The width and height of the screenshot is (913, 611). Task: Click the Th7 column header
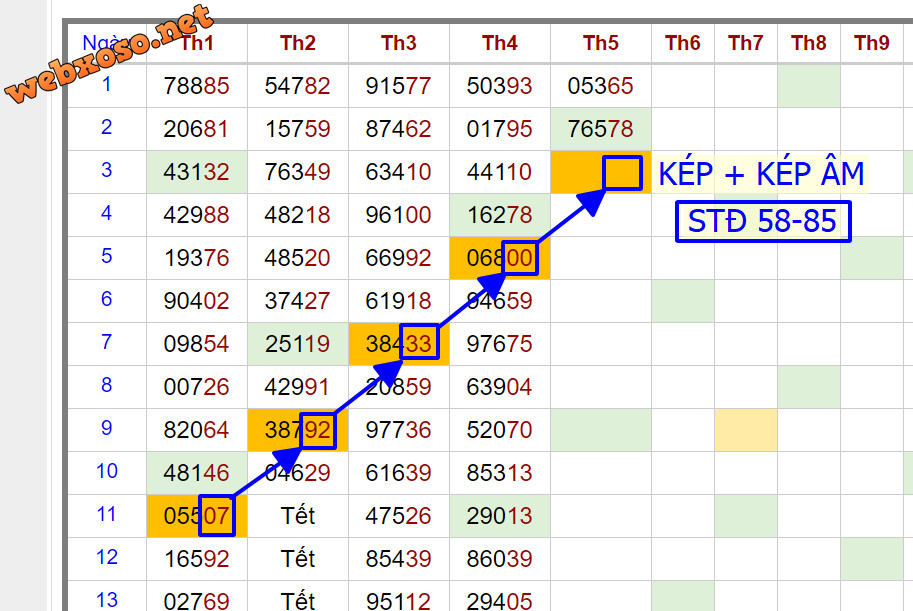click(745, 43)
